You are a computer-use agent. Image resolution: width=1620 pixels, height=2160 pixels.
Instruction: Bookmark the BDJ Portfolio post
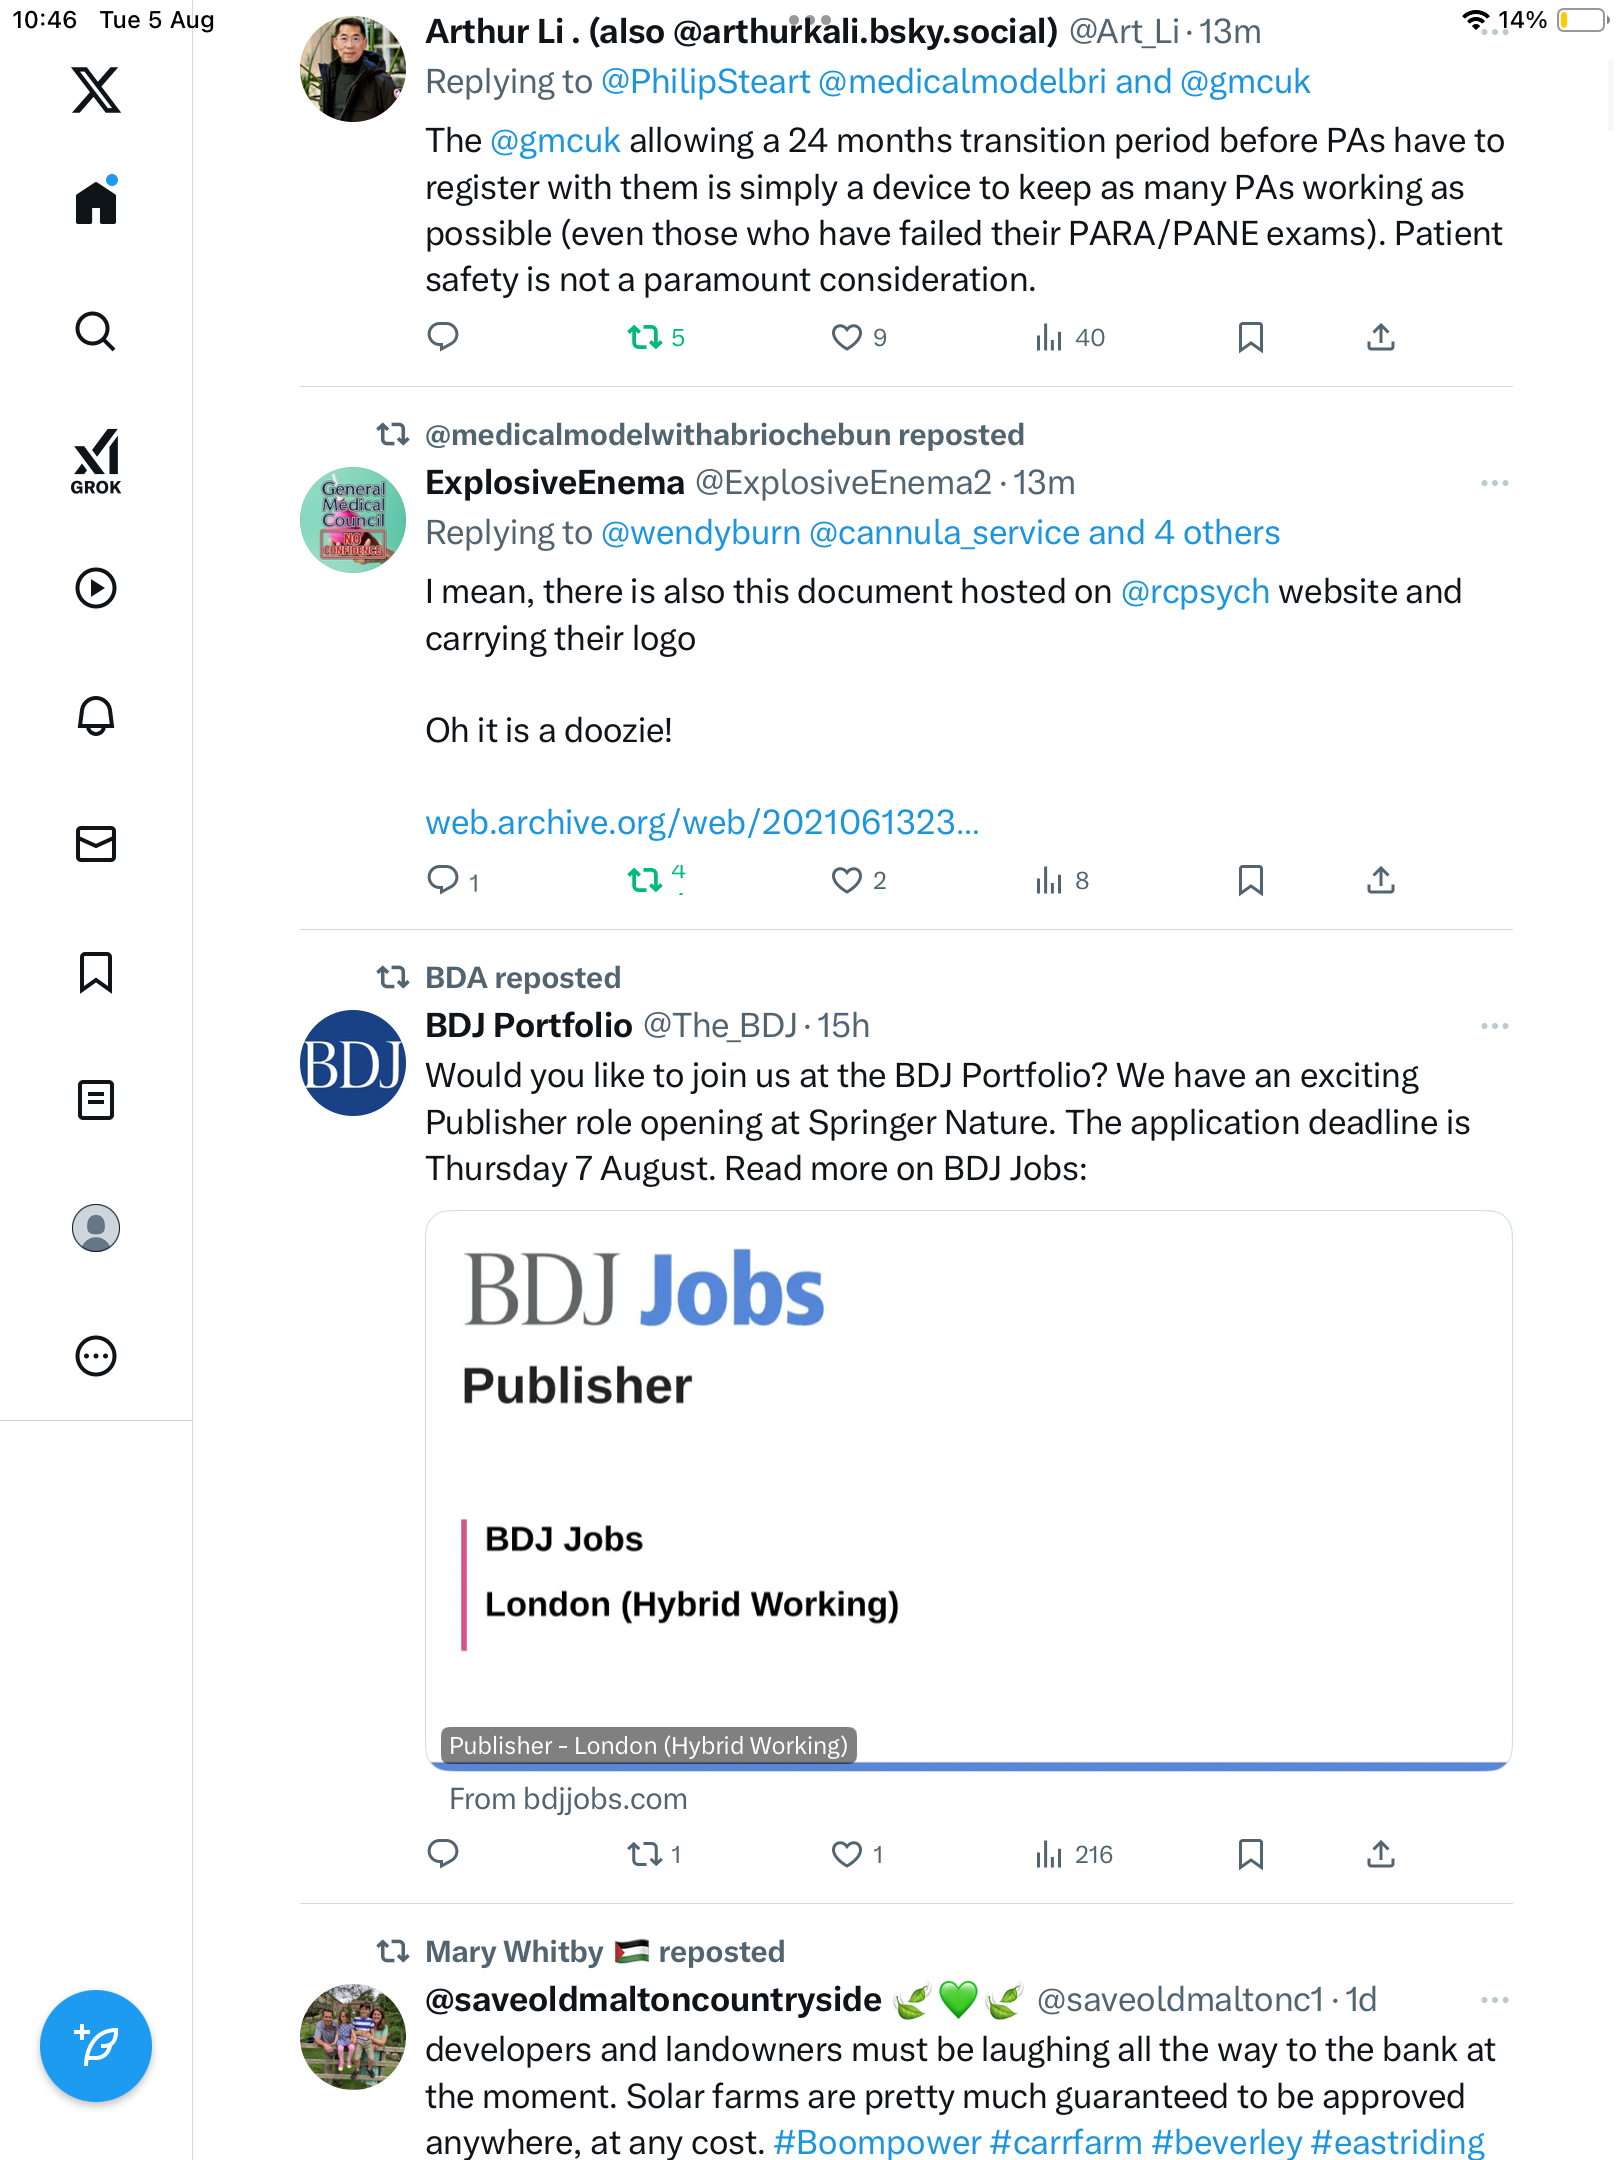click(1250, 1854)
